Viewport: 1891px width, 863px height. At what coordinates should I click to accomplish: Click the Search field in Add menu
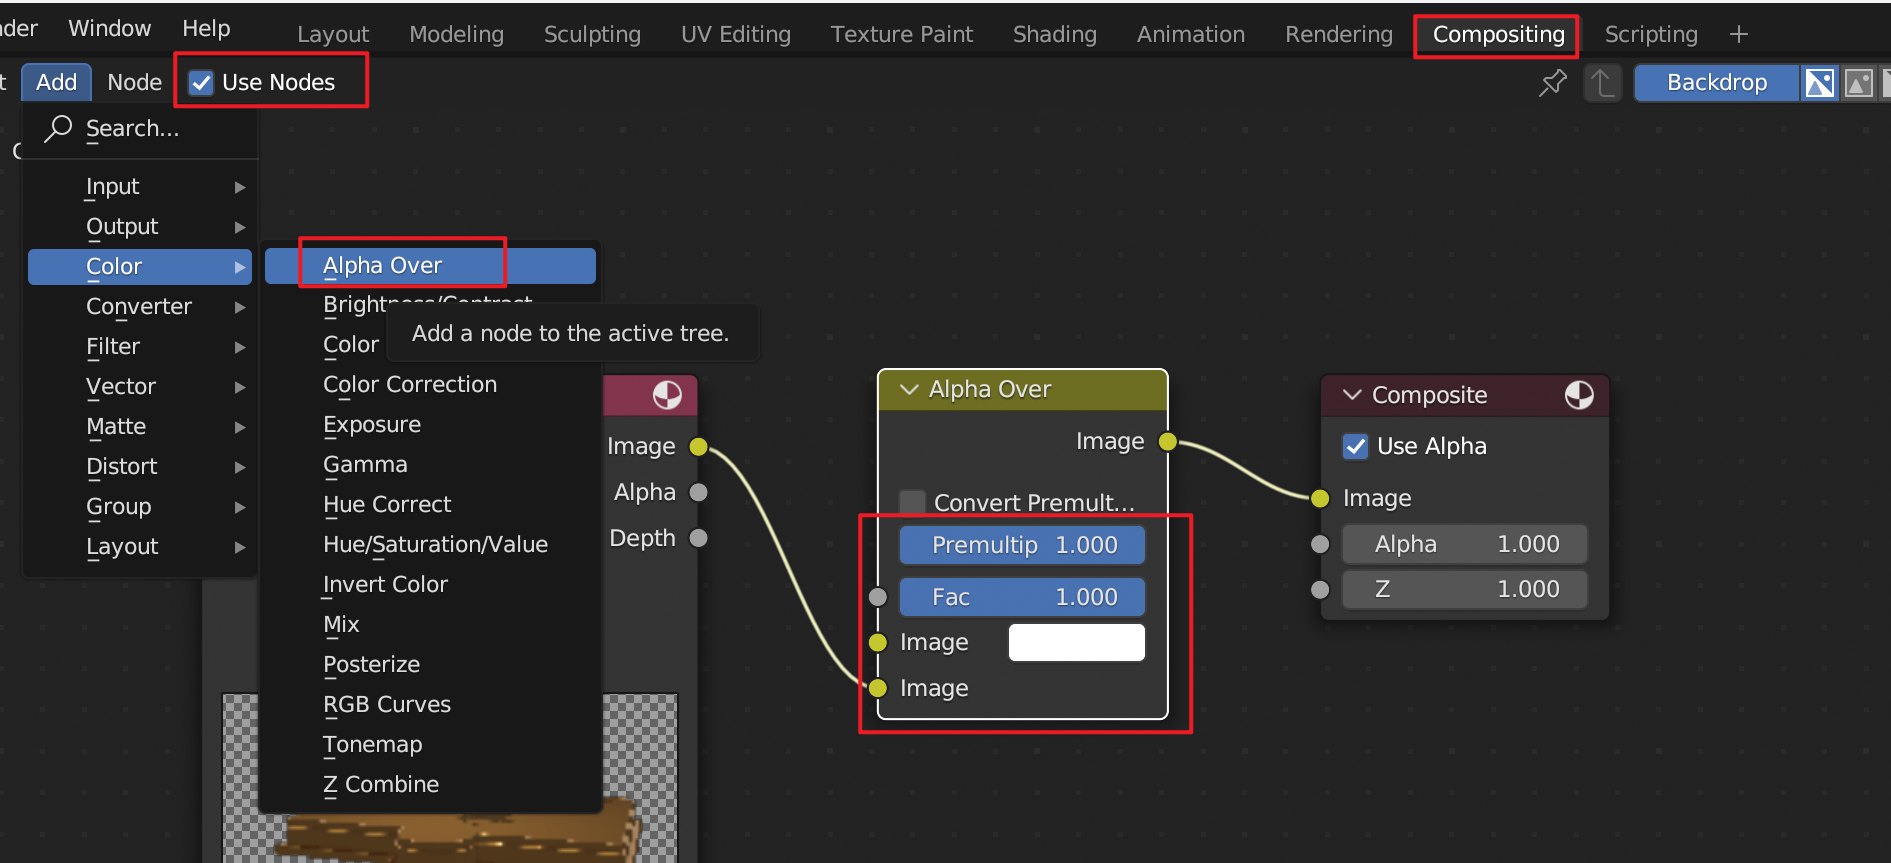pyautogui.click(x=140, y=129)
